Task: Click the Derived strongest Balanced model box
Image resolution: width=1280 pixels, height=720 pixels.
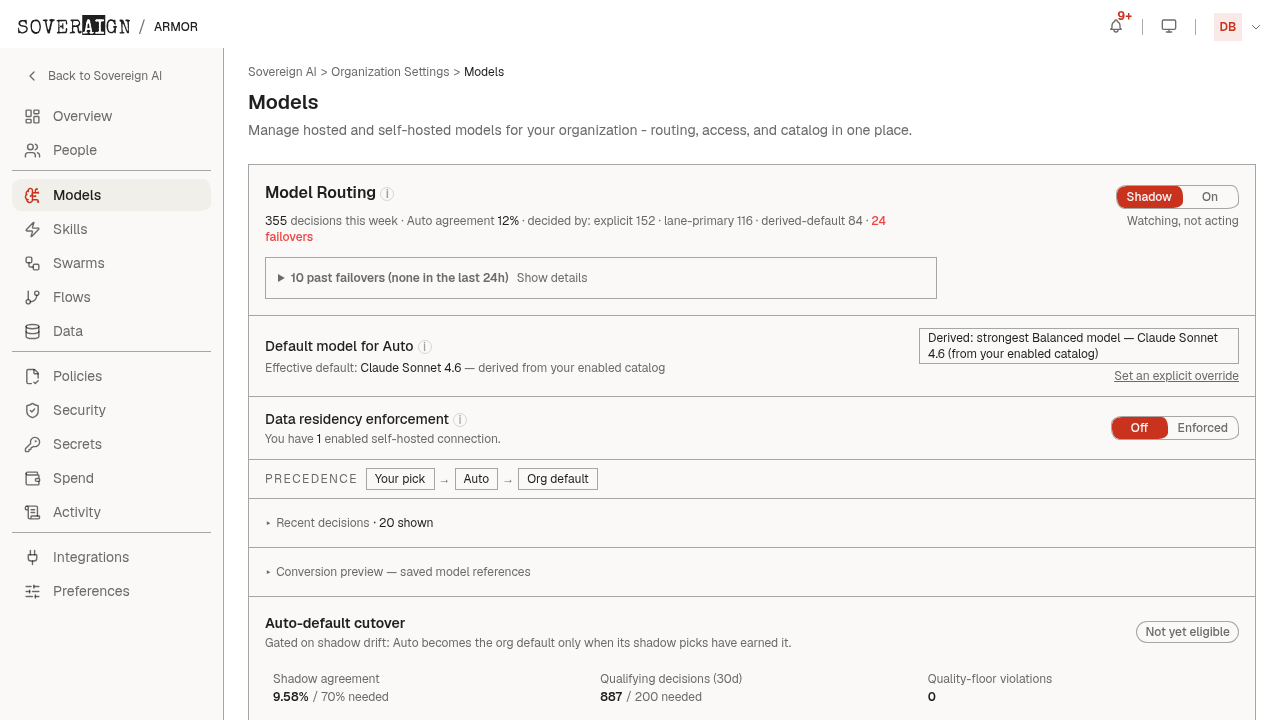Action: pyautogui.click(x=1079, y=346)
